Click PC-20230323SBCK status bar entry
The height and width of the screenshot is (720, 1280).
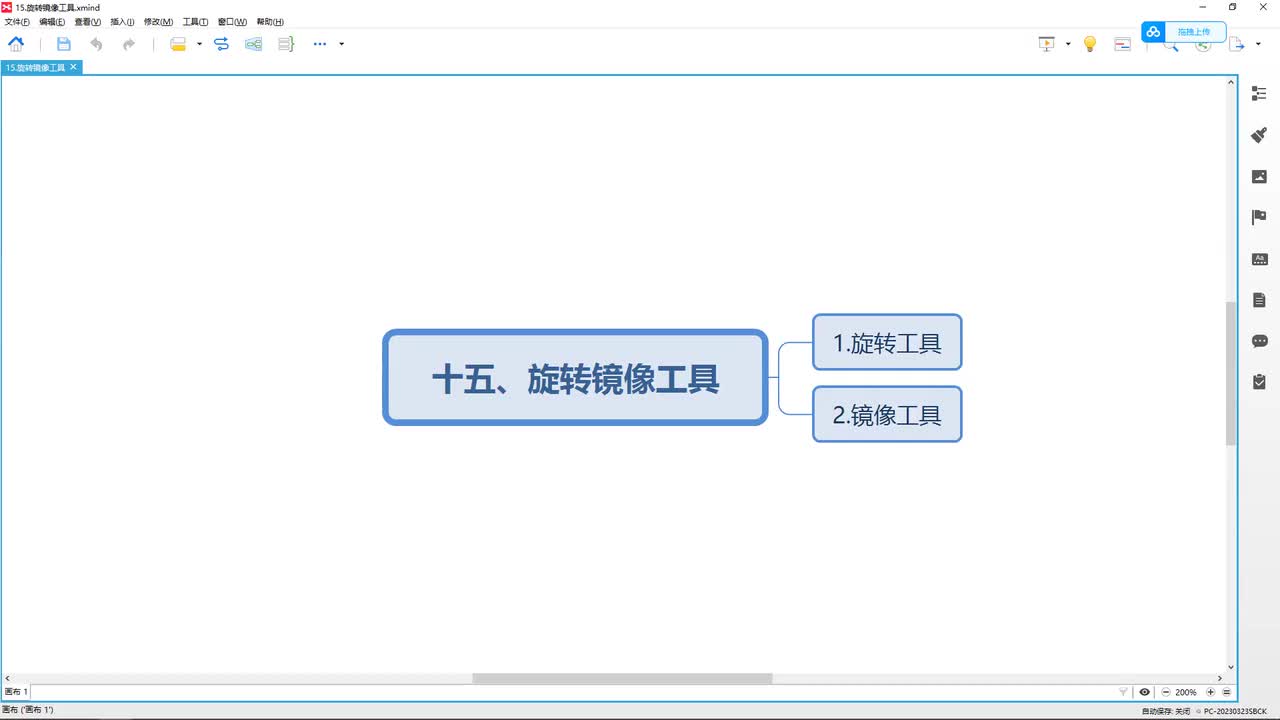[1235, 711]
